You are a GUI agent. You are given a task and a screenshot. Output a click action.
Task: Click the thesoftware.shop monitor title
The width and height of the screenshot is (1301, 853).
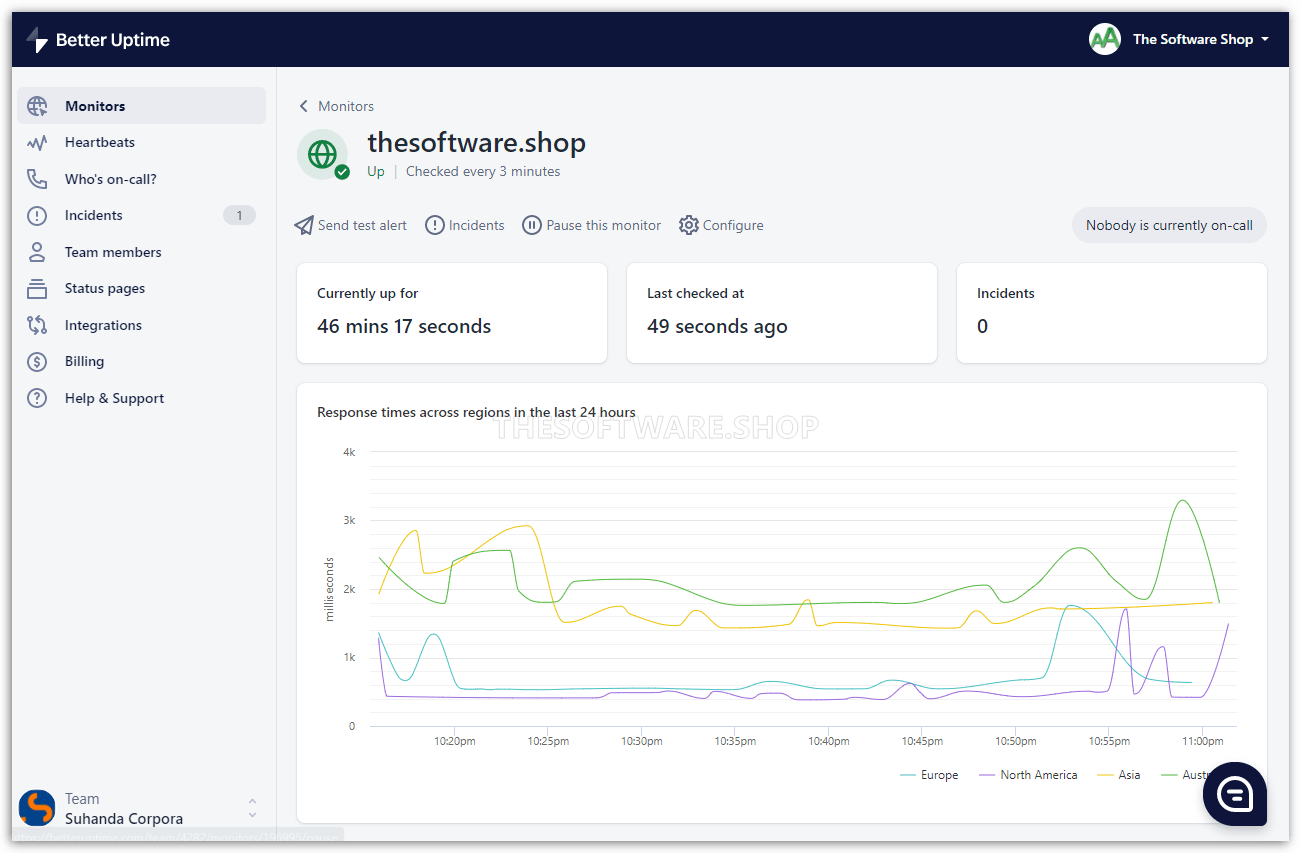(476, 143)
